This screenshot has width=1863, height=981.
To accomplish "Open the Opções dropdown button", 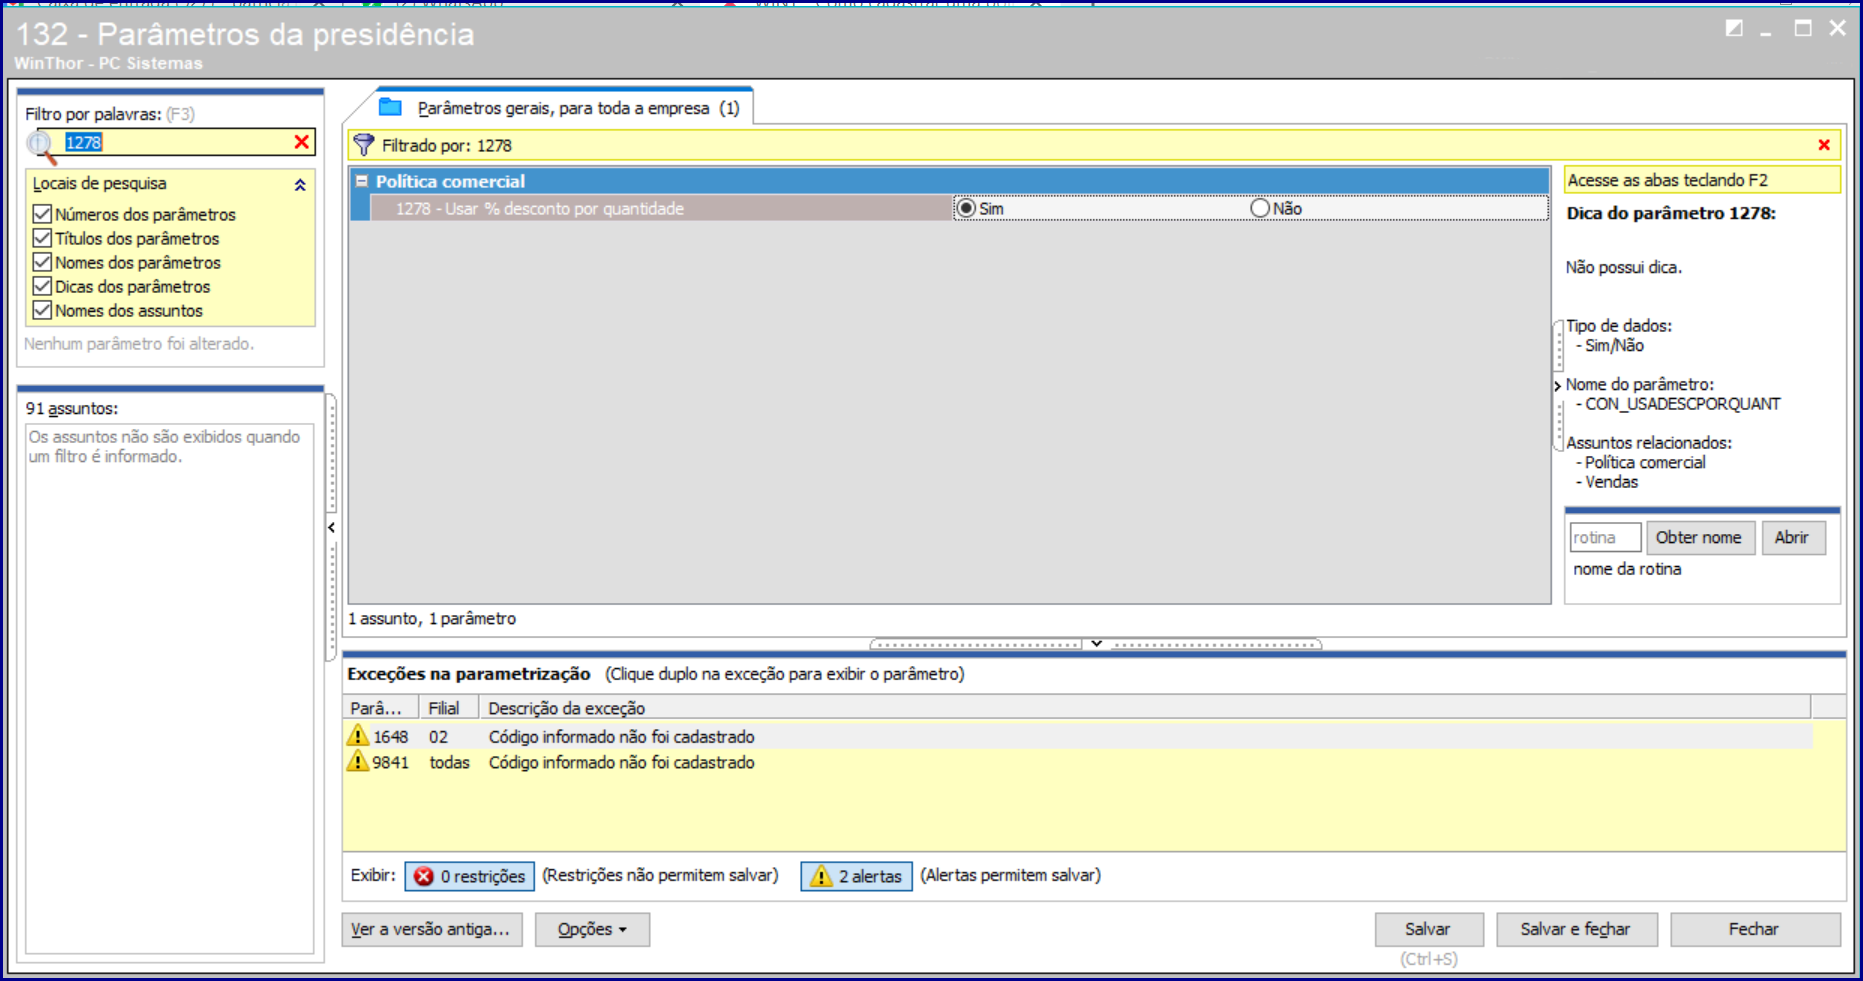I will point(592,929).
